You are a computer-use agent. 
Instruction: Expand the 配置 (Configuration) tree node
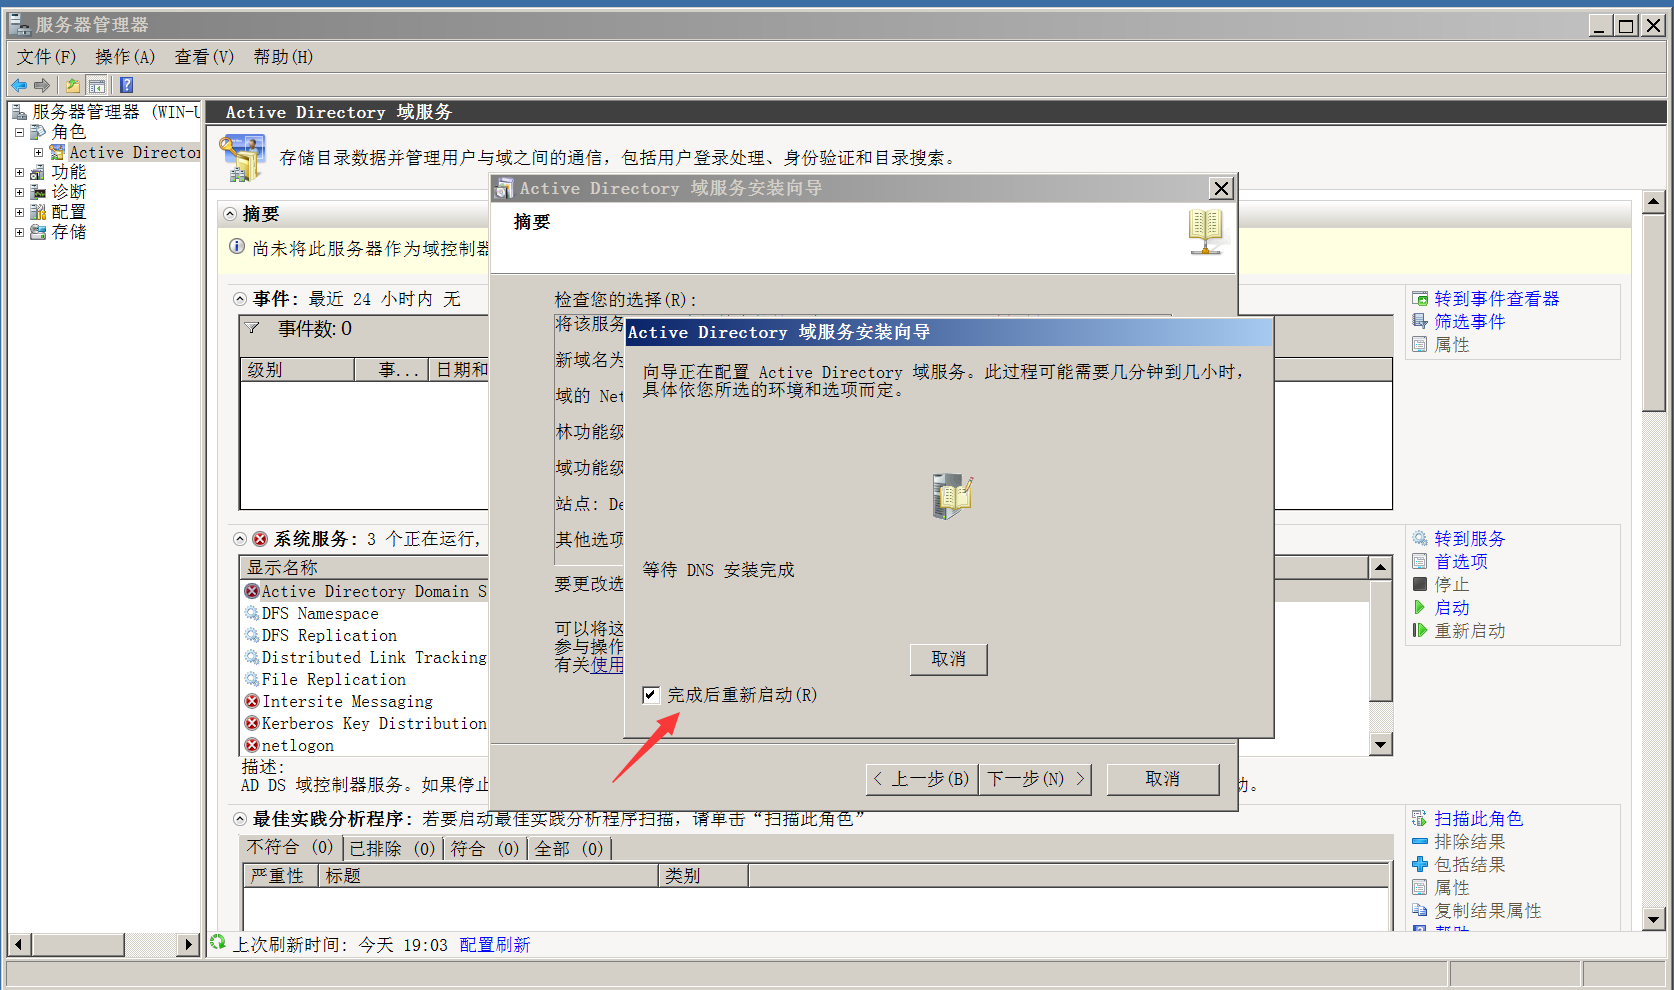[19, 212]
